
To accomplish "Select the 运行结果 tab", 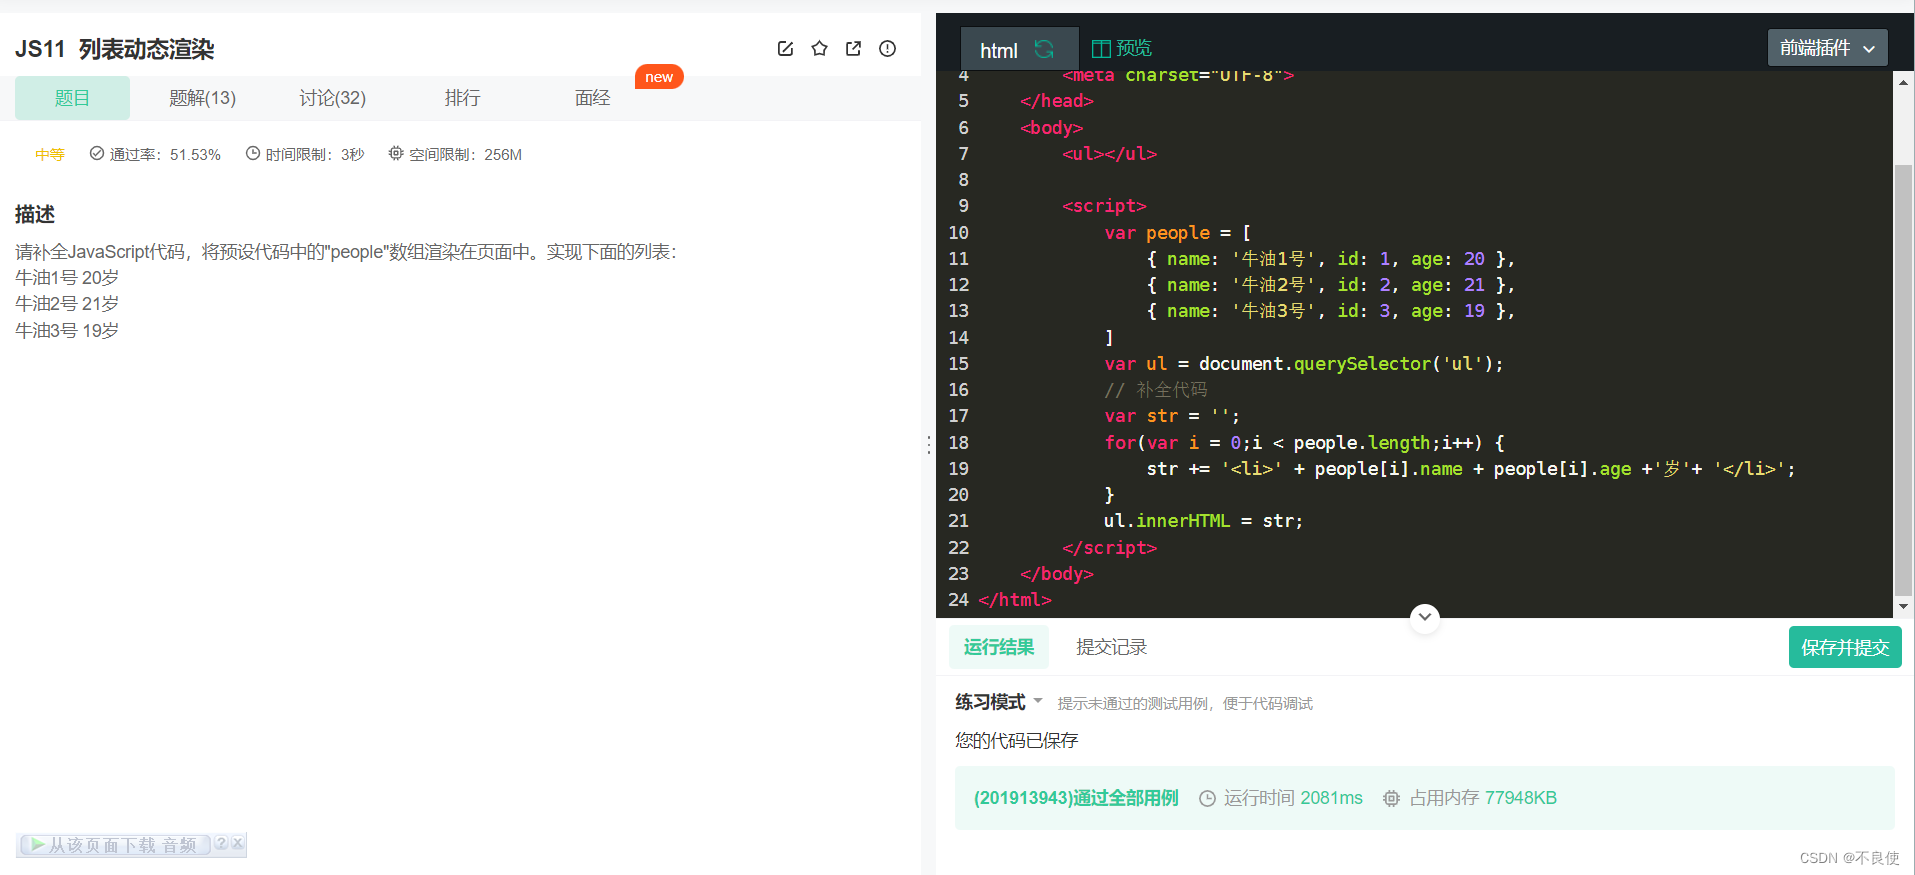I will tap(999, 647).
